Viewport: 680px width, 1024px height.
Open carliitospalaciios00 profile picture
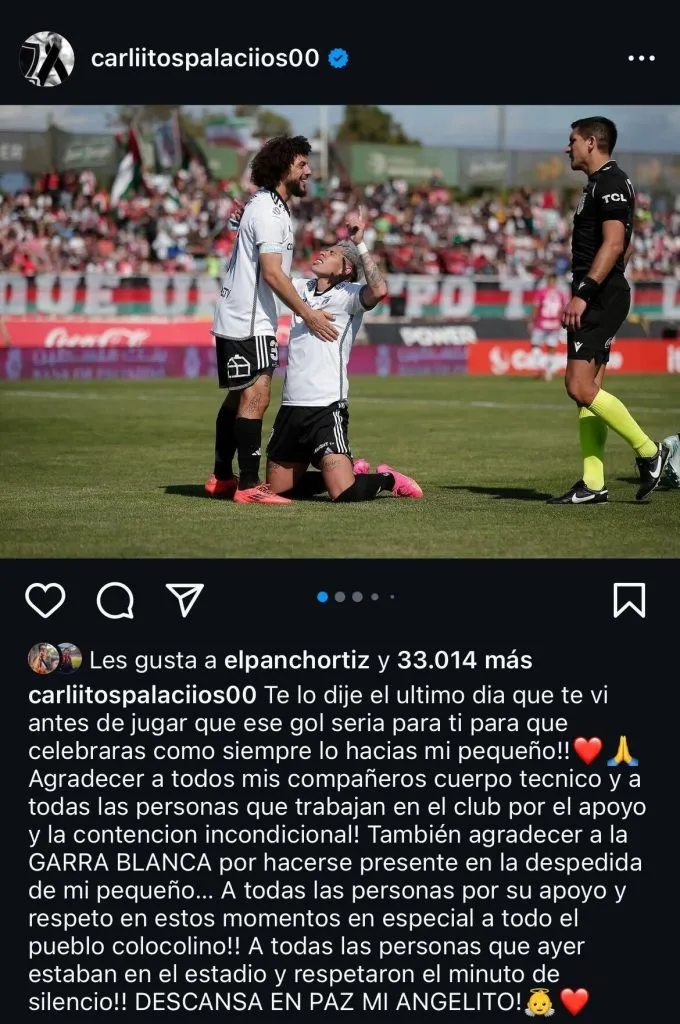46,59
